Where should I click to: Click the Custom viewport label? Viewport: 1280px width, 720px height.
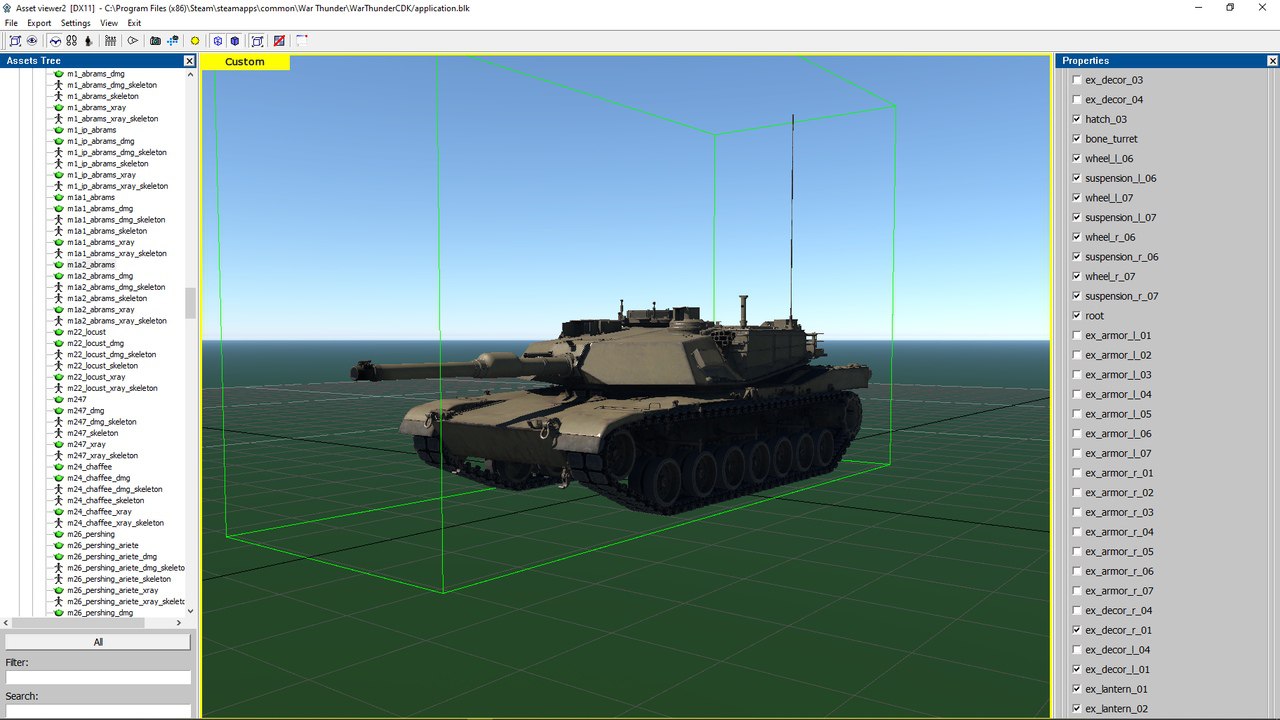pos(245,62)
